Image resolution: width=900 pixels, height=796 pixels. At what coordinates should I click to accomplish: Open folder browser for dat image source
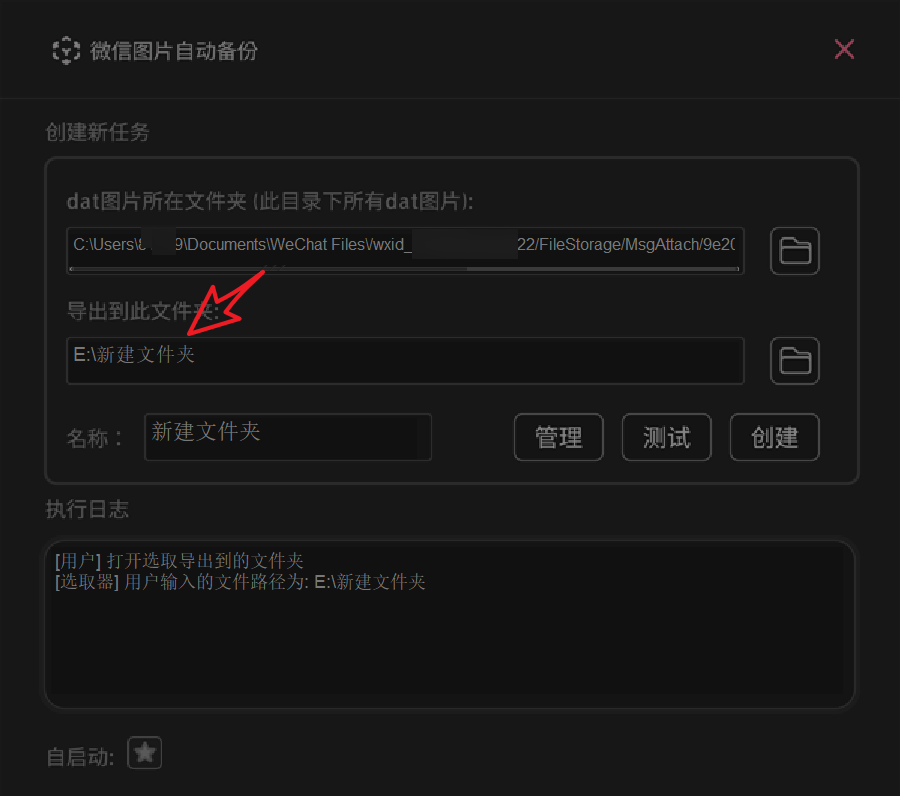point(794,251)
